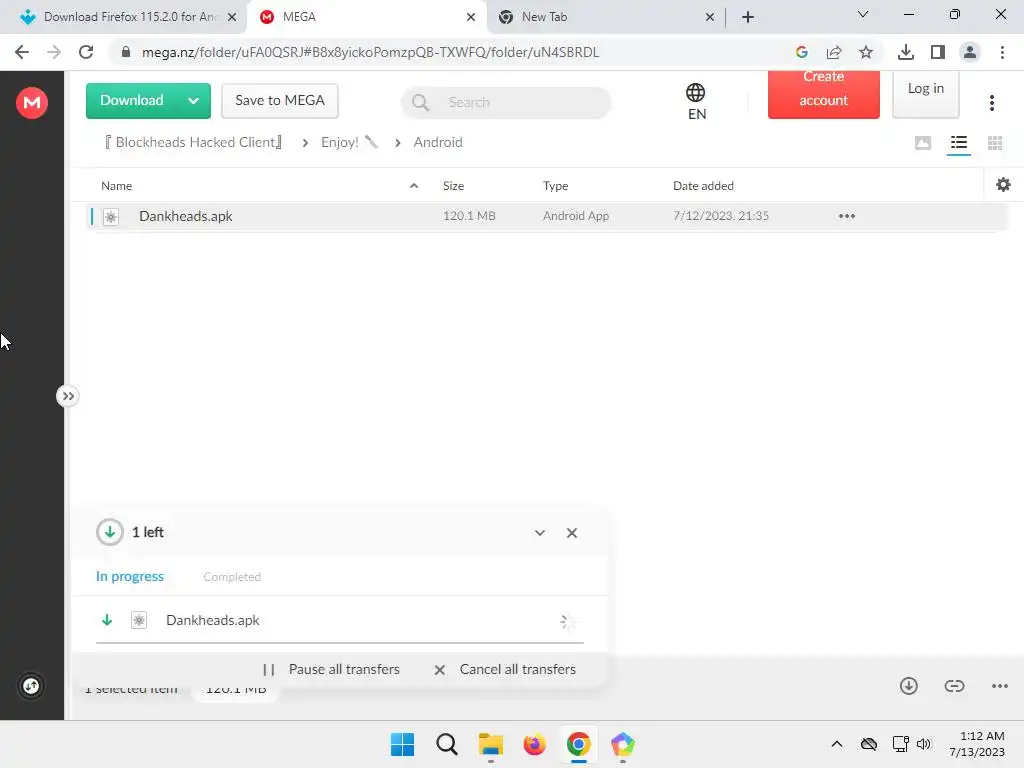Switch to grid thumbnail view
This screenshot has width=1024, height=768.
995,143
